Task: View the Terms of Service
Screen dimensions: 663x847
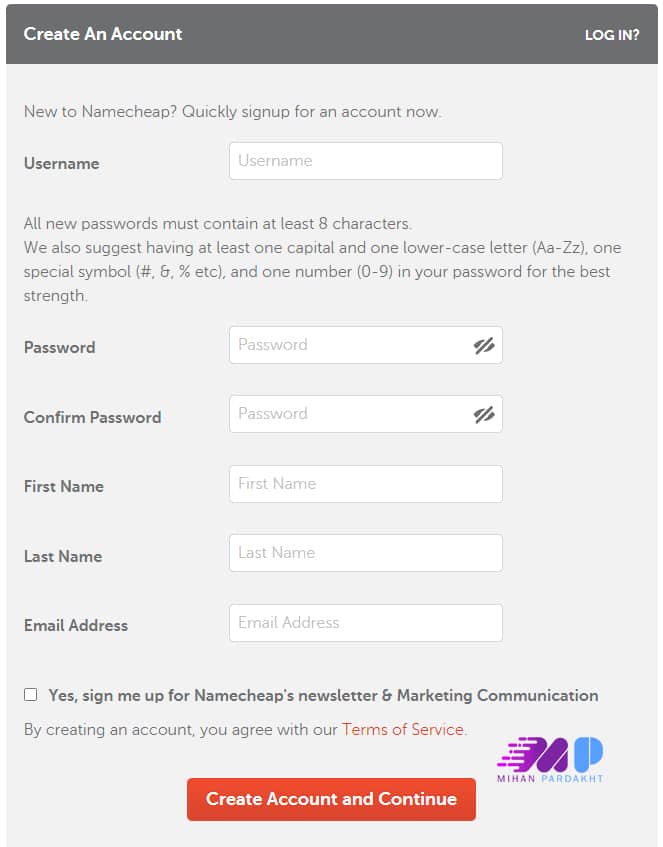Action: coord(403,730)
